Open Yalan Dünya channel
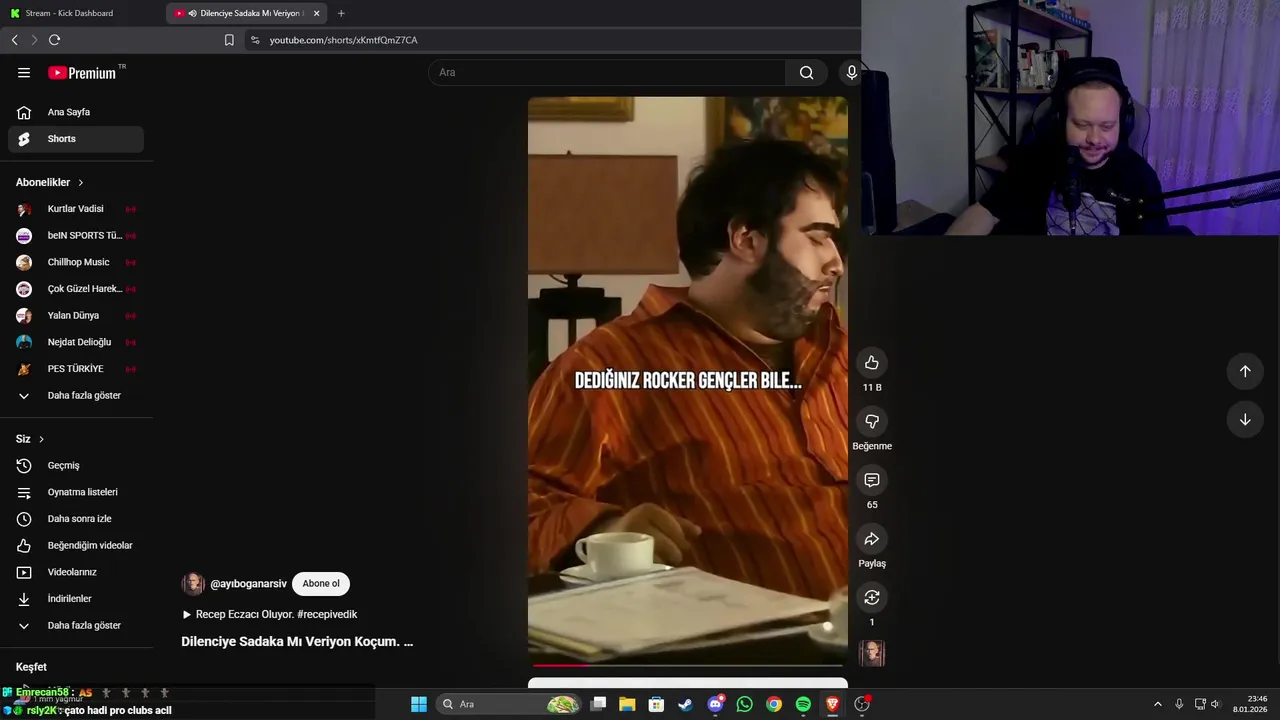1280x720 pixels. (76, 315)
